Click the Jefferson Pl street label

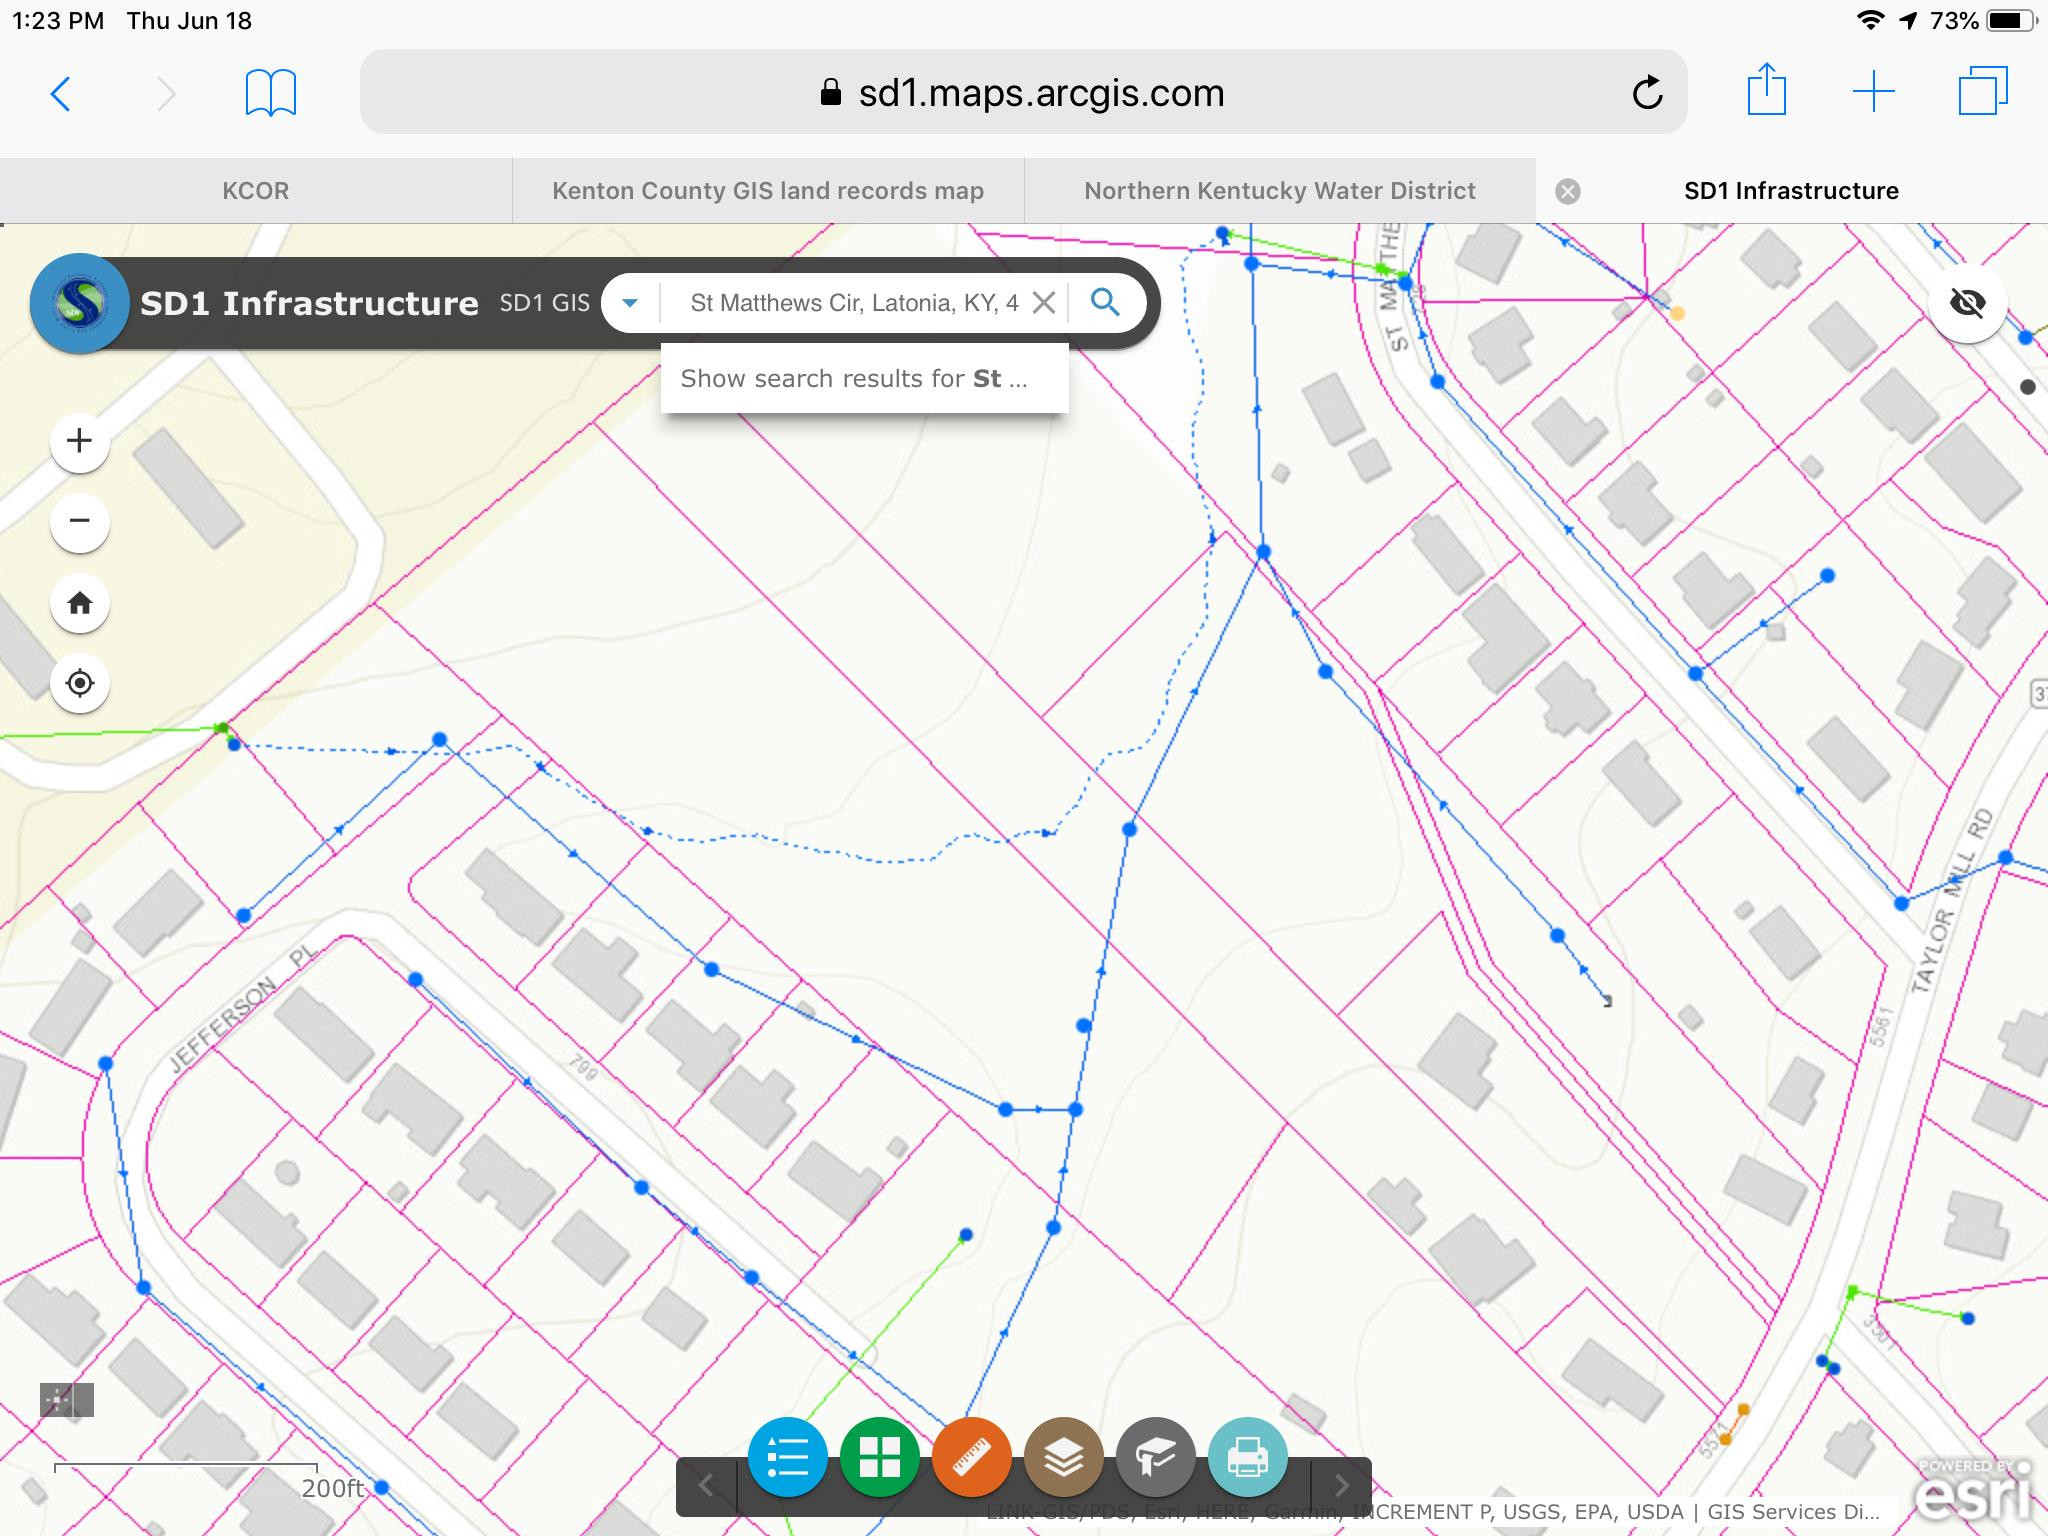click(242, 1009)
